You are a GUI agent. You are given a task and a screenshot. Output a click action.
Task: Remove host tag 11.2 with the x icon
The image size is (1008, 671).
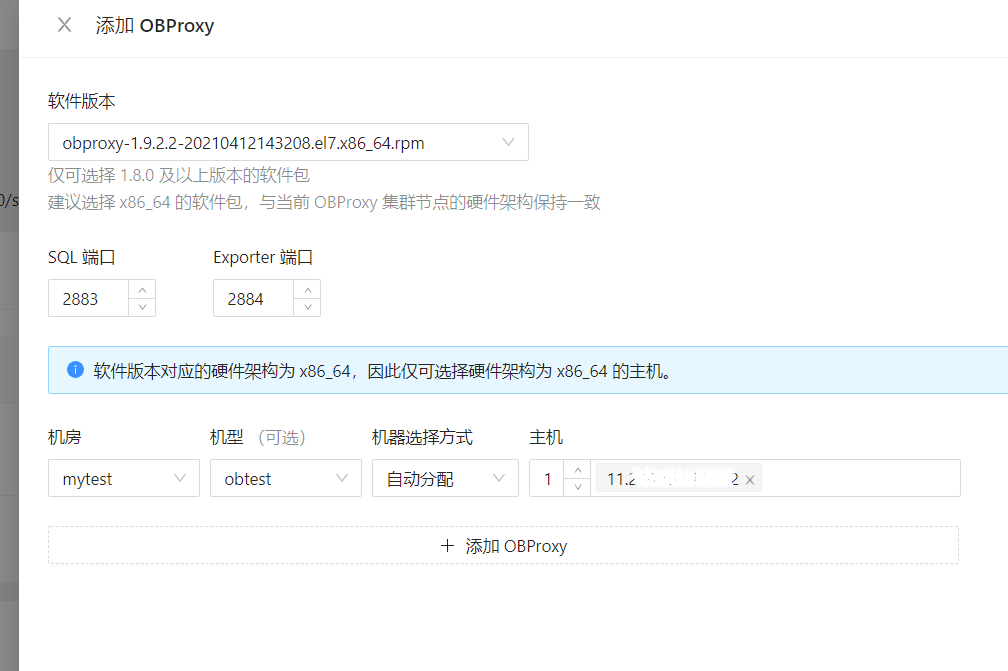click(750, 479)
